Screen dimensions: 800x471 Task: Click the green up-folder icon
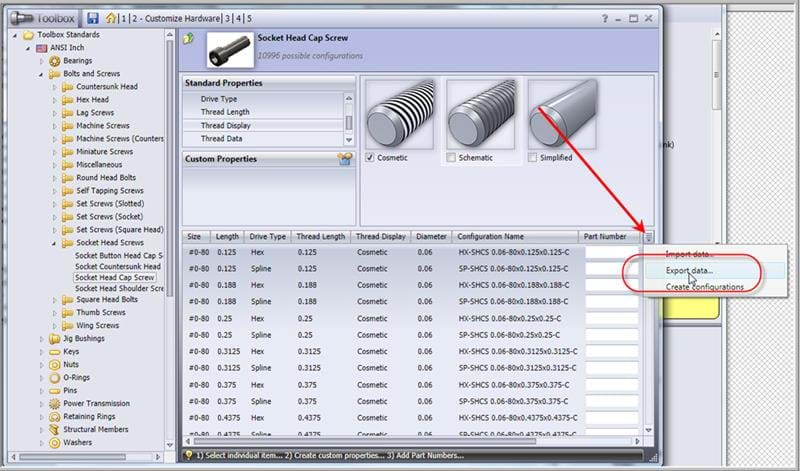click(190, 39)
